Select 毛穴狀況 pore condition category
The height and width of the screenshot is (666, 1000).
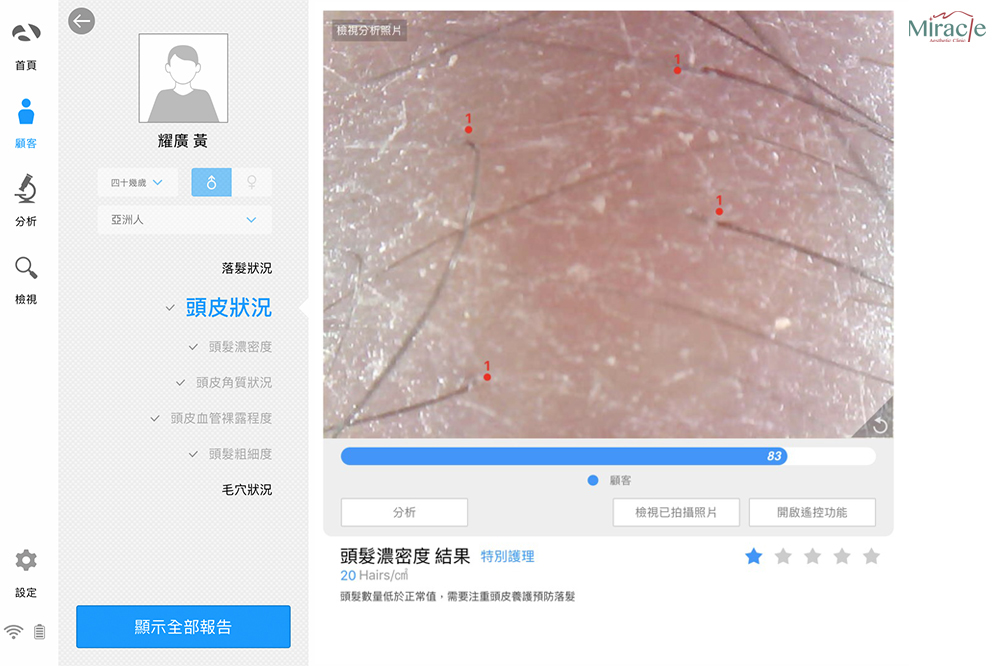click(246, 490)
